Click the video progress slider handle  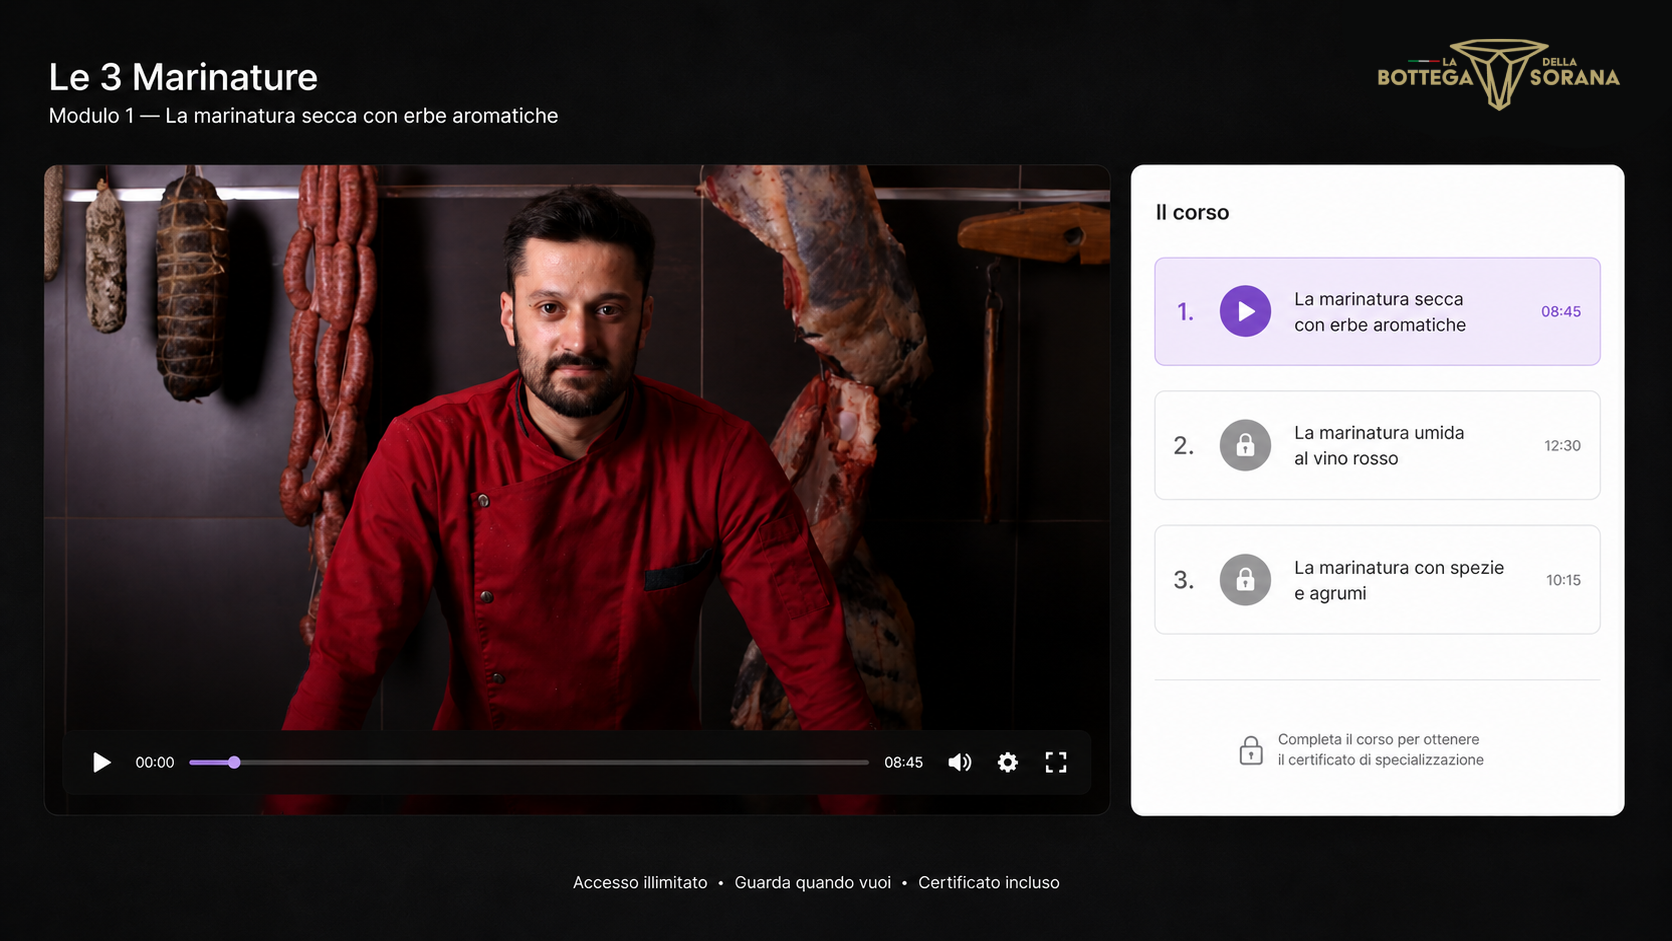[234, 762]
